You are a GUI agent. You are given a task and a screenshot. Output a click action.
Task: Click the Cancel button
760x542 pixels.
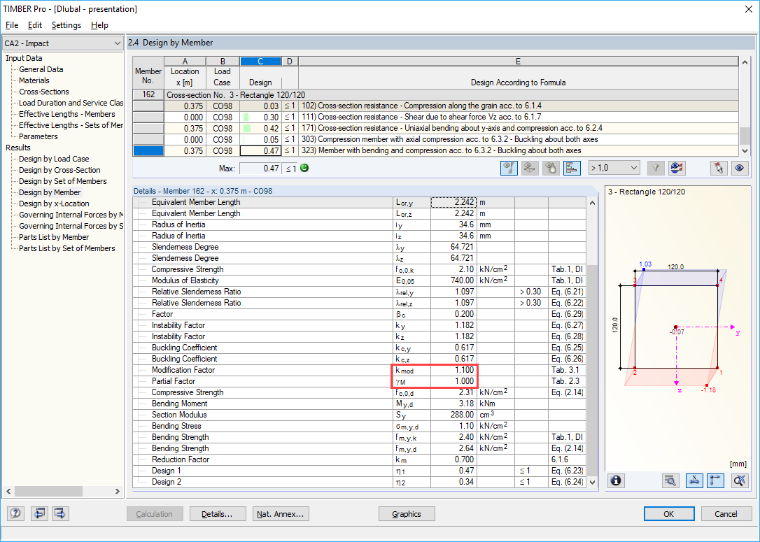click(x=726, y=514)
